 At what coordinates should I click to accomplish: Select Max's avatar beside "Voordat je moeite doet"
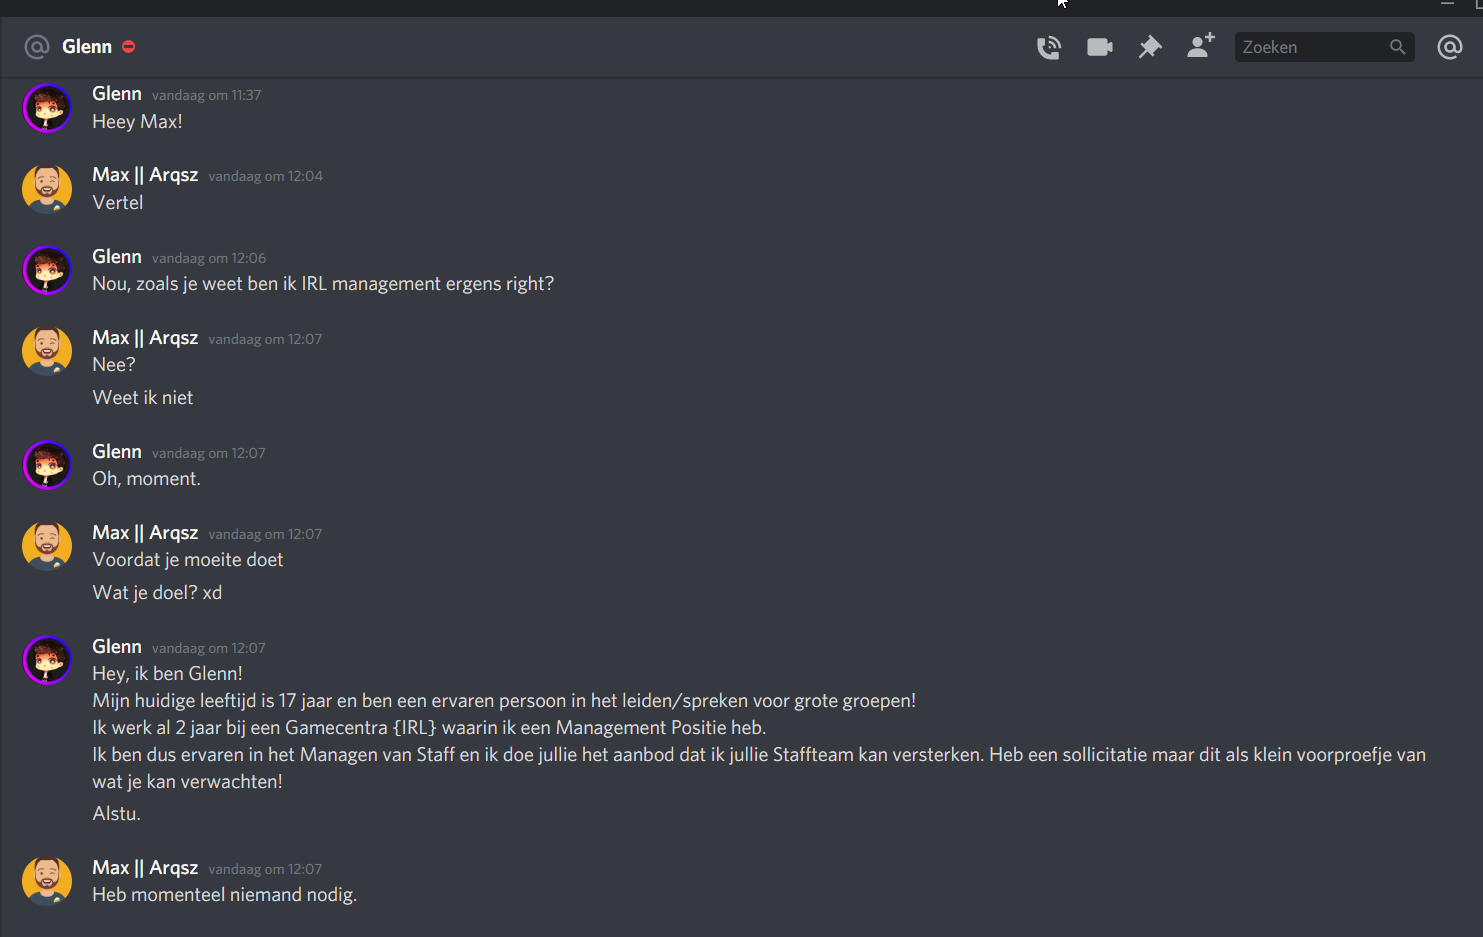47,546
